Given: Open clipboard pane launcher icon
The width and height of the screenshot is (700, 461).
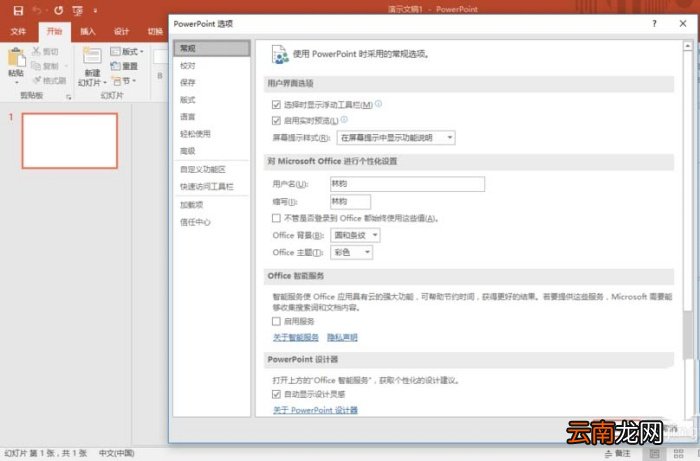Looking at the screenshot, I should pos(68,96).
